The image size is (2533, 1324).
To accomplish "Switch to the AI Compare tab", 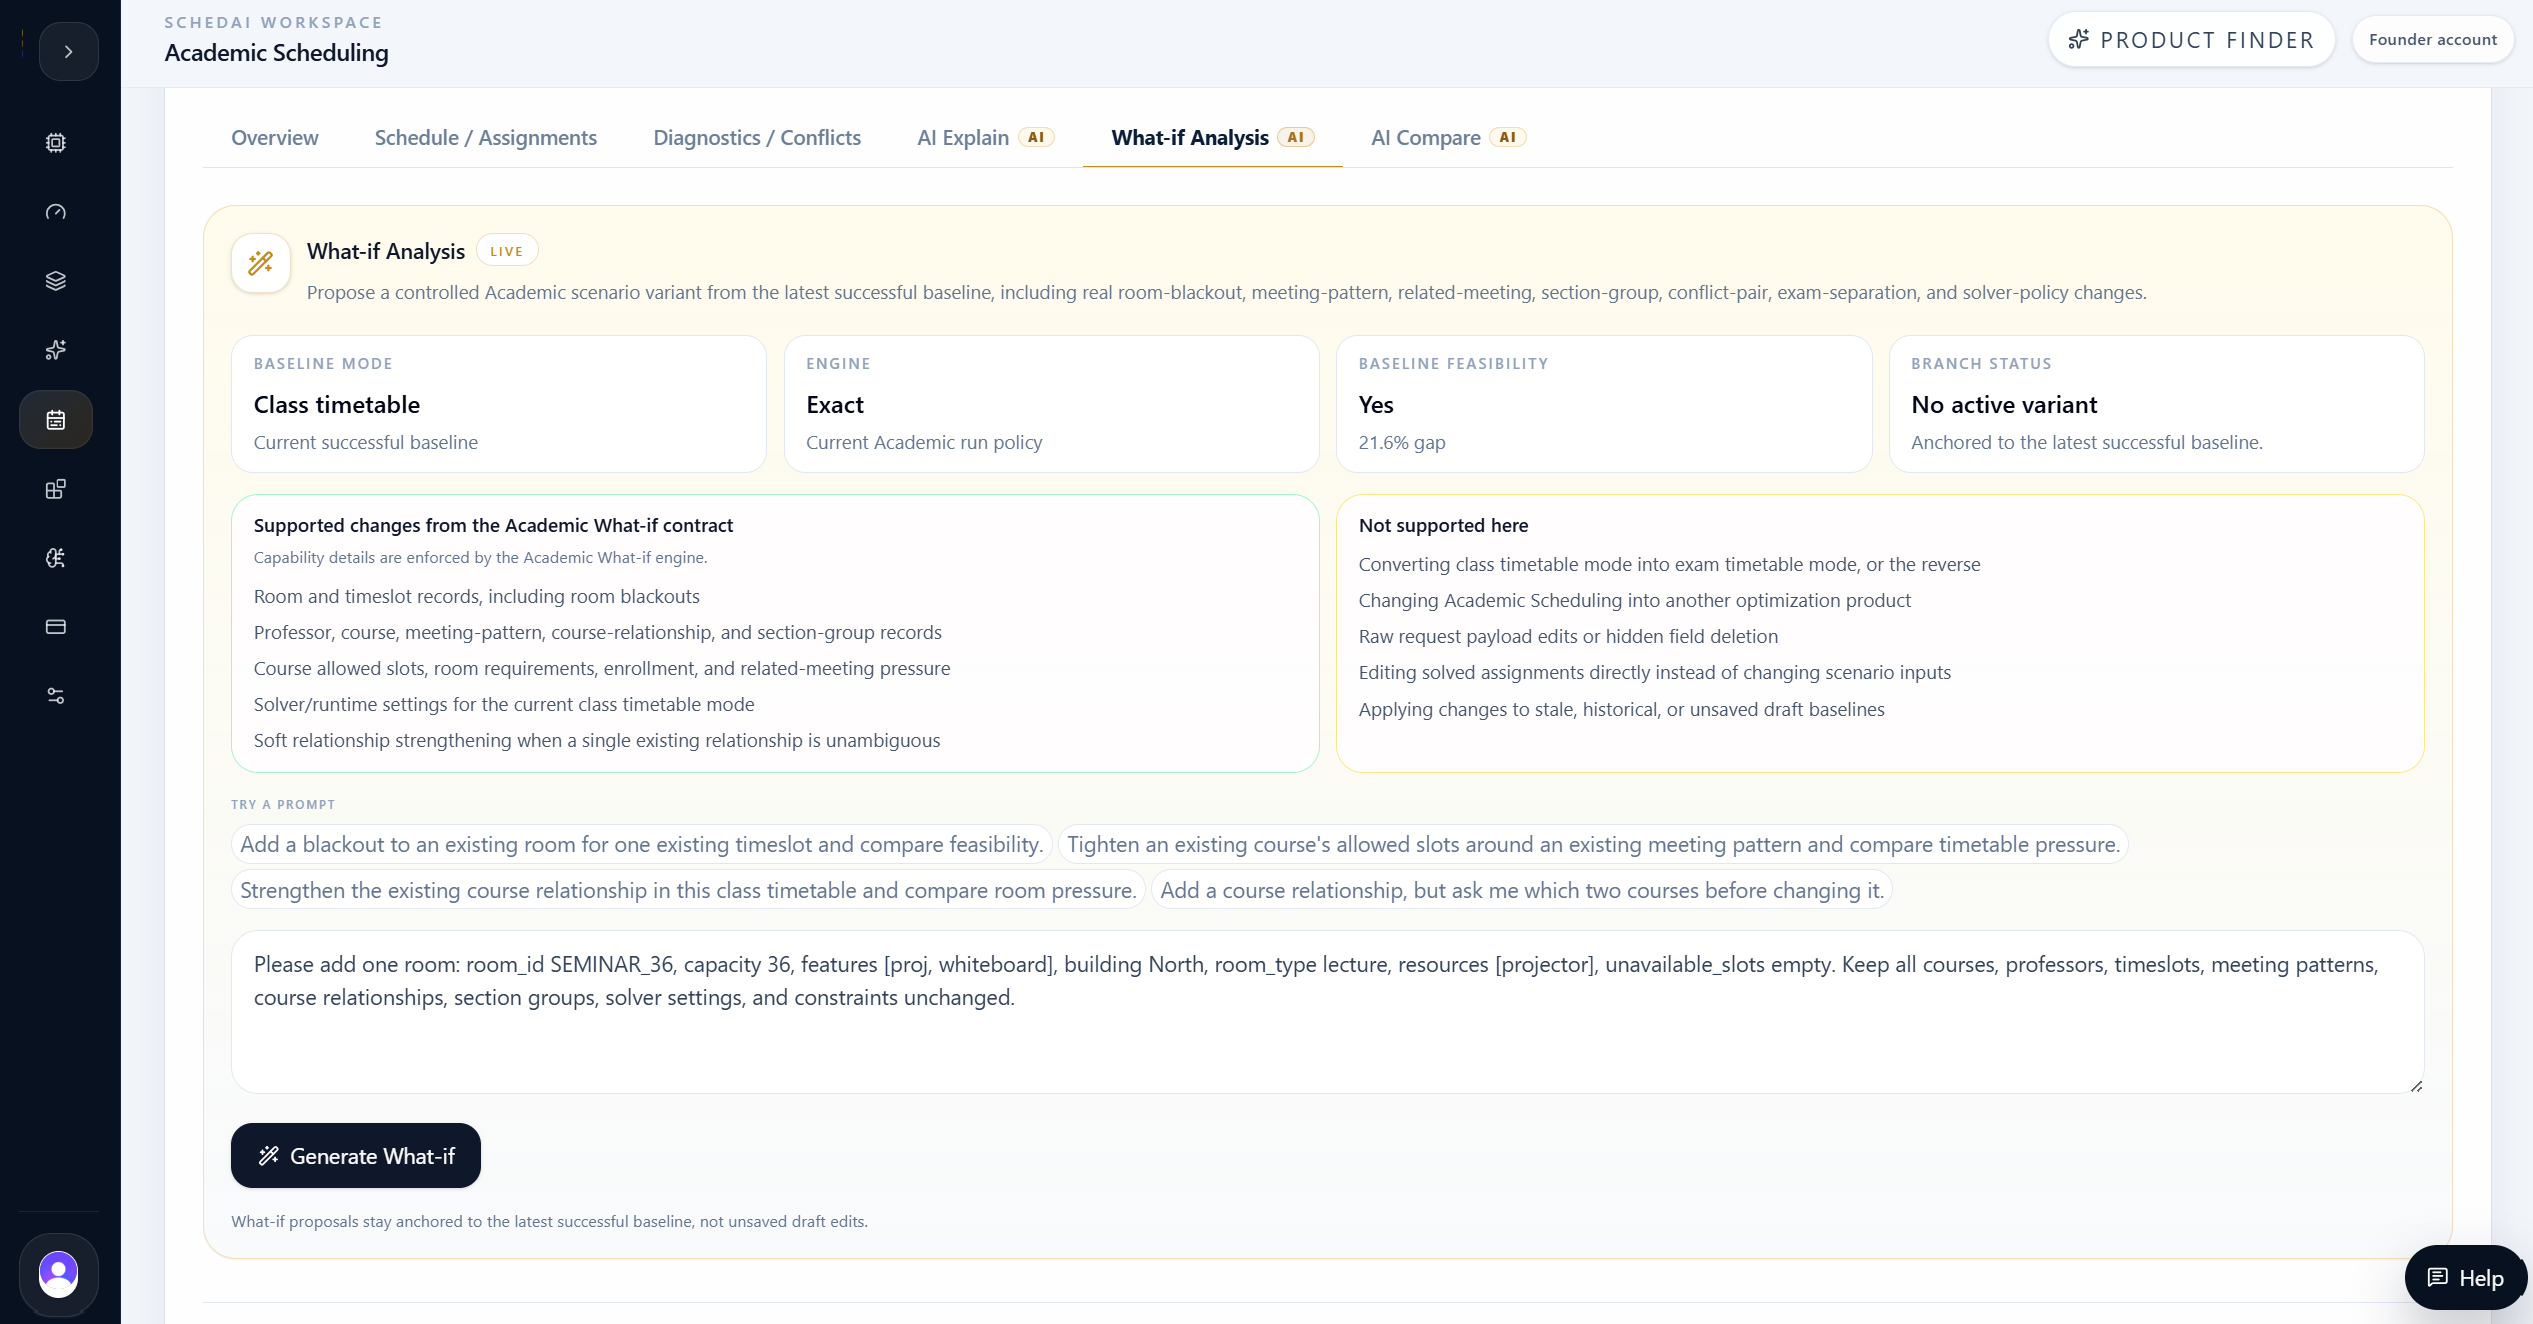I will [1448, 138].
